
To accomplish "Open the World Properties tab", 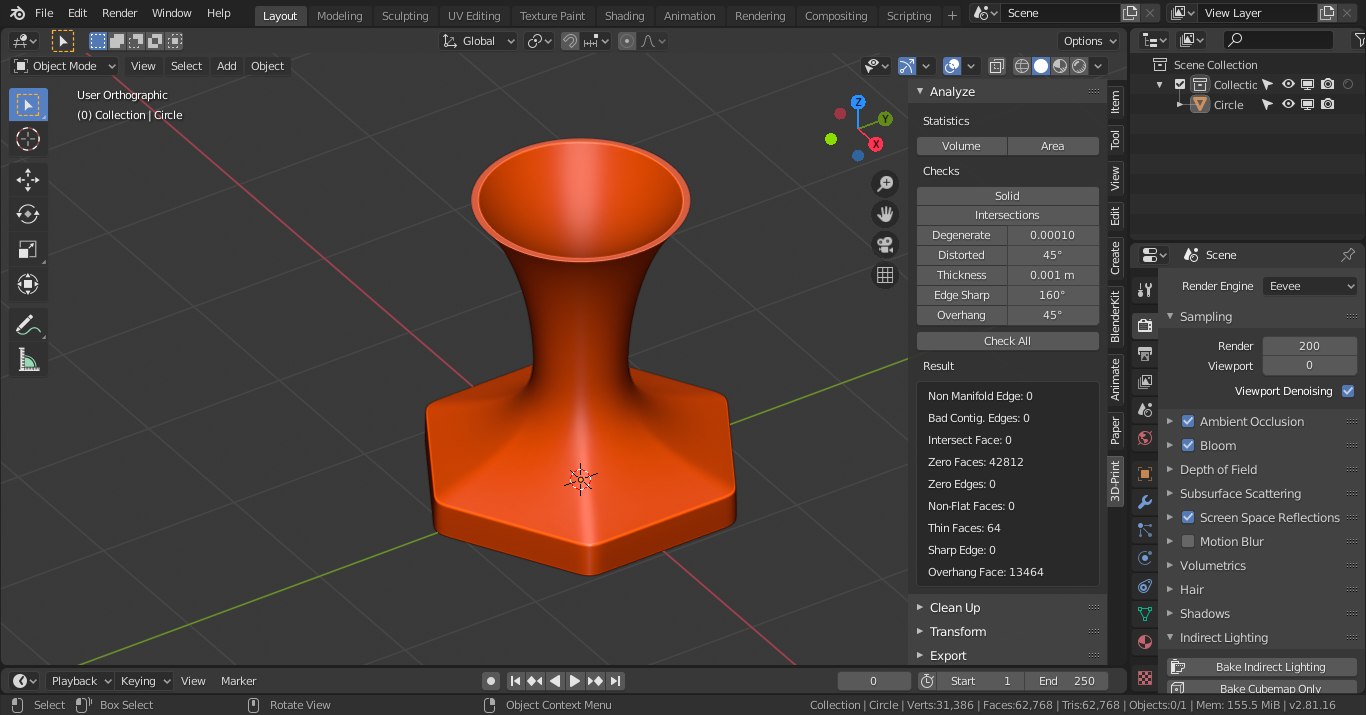I will [1144, 437].
